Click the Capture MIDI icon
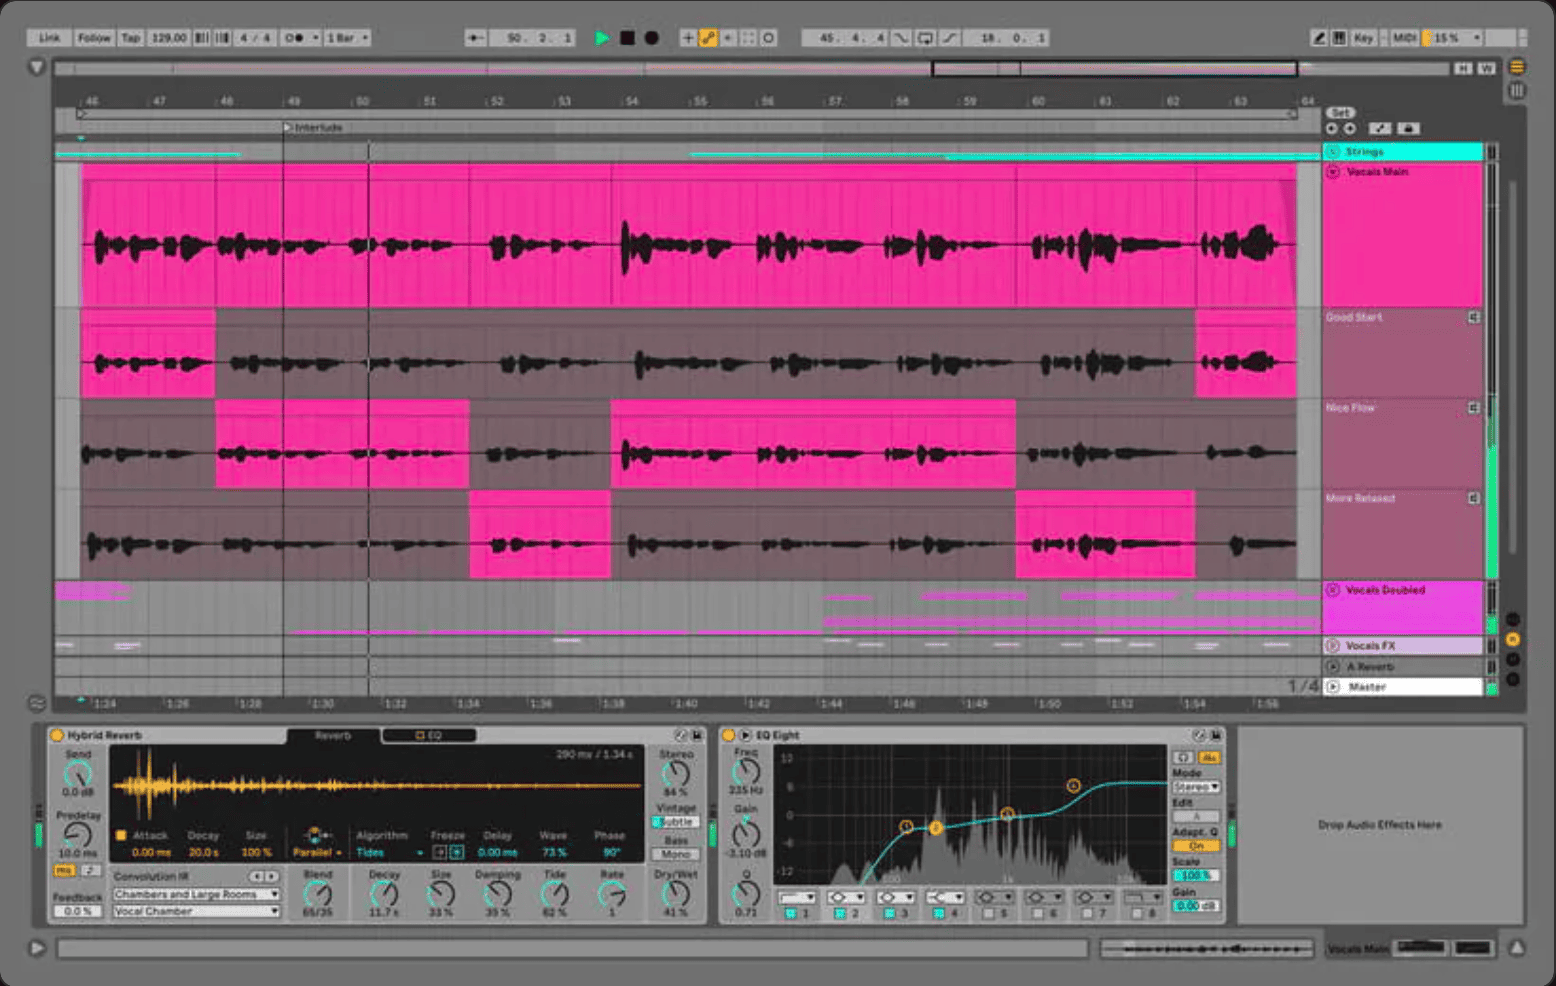The height and width of the screenshot is (986, 1556). (748, 38)
